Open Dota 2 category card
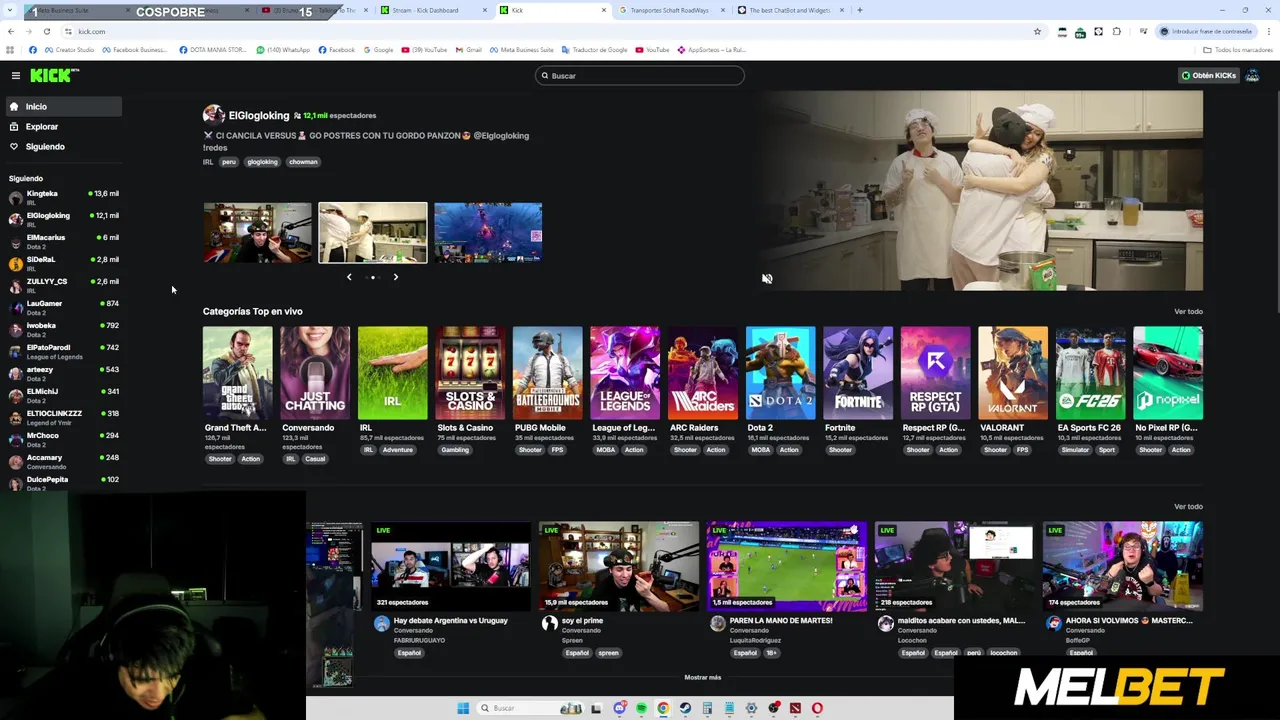Image resolution: width=1280 pixels, height=720 pixels. click(x=780, y=373)
